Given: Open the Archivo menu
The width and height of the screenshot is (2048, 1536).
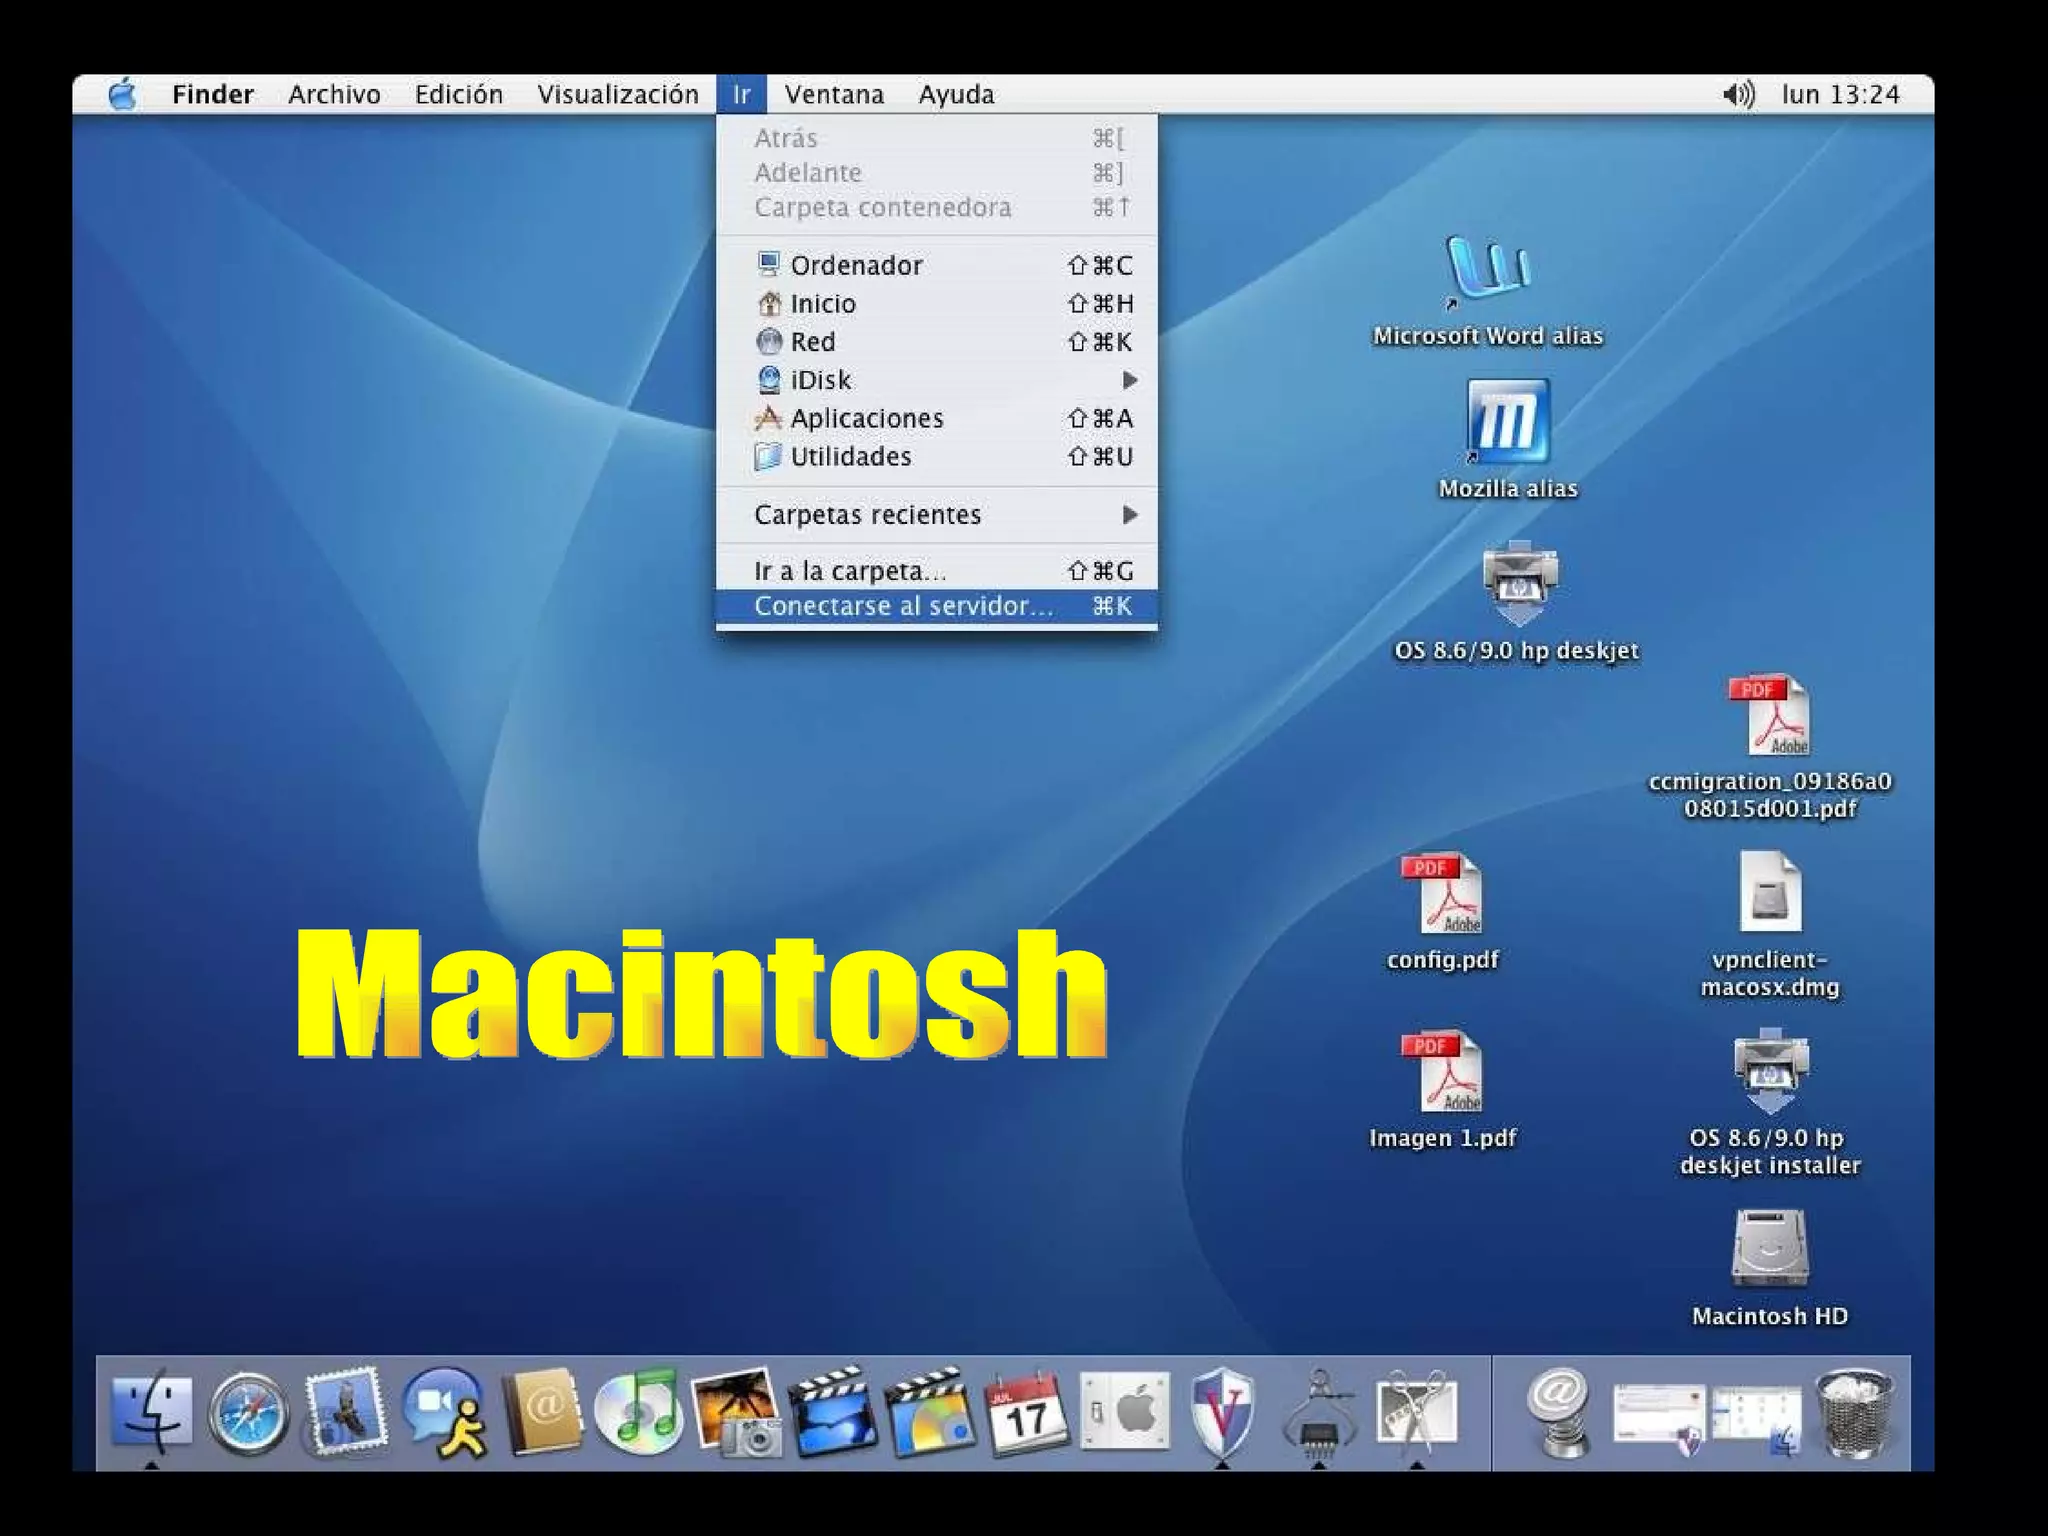Looking at the screenshot, I should [334, 94].
